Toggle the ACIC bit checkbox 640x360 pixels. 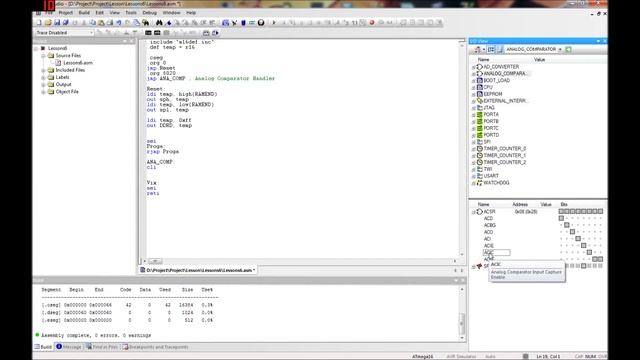click(x=589, y=253)
